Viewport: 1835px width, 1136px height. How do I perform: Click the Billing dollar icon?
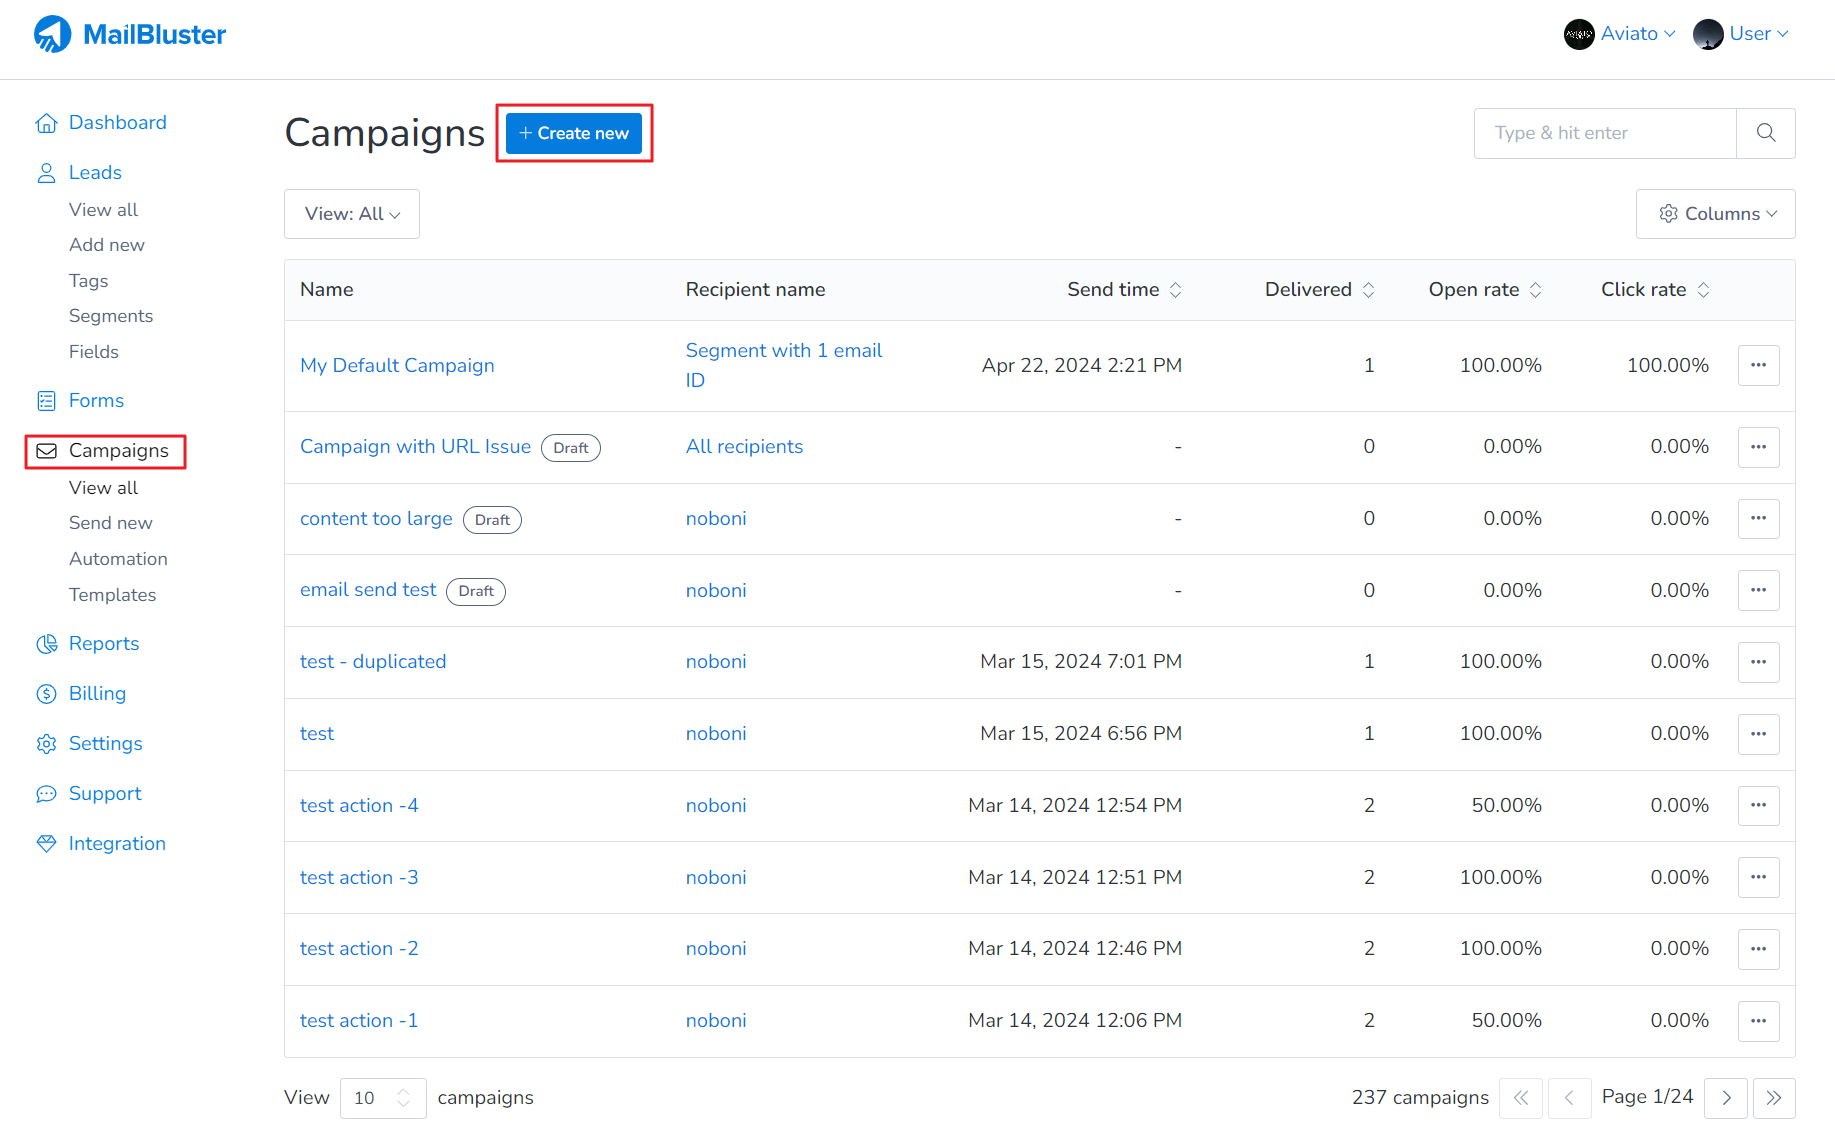(x=46, y=694)
